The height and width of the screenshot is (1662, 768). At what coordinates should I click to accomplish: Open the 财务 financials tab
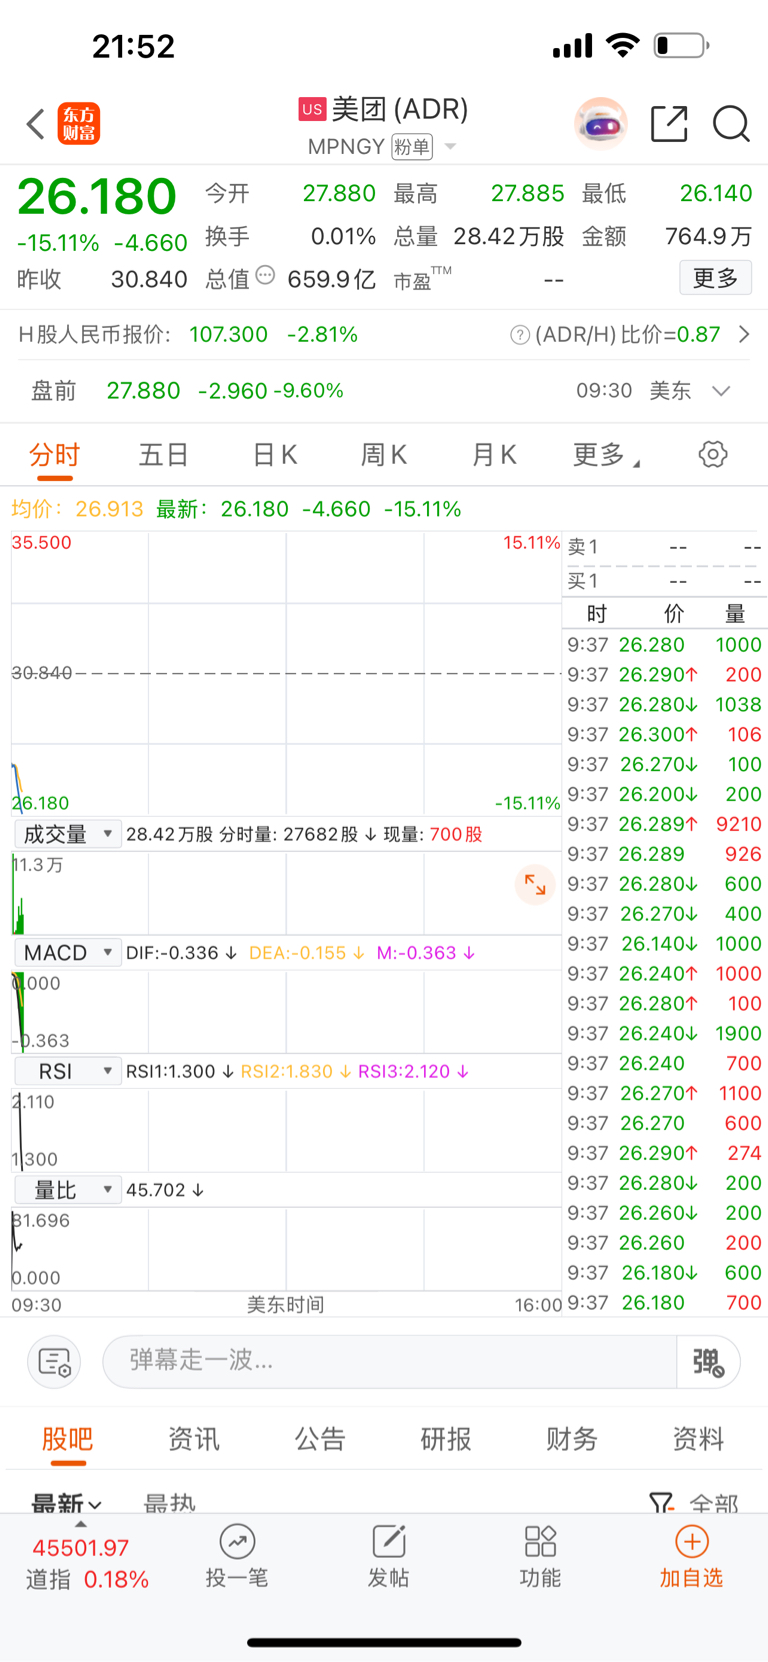point(572,1439)
